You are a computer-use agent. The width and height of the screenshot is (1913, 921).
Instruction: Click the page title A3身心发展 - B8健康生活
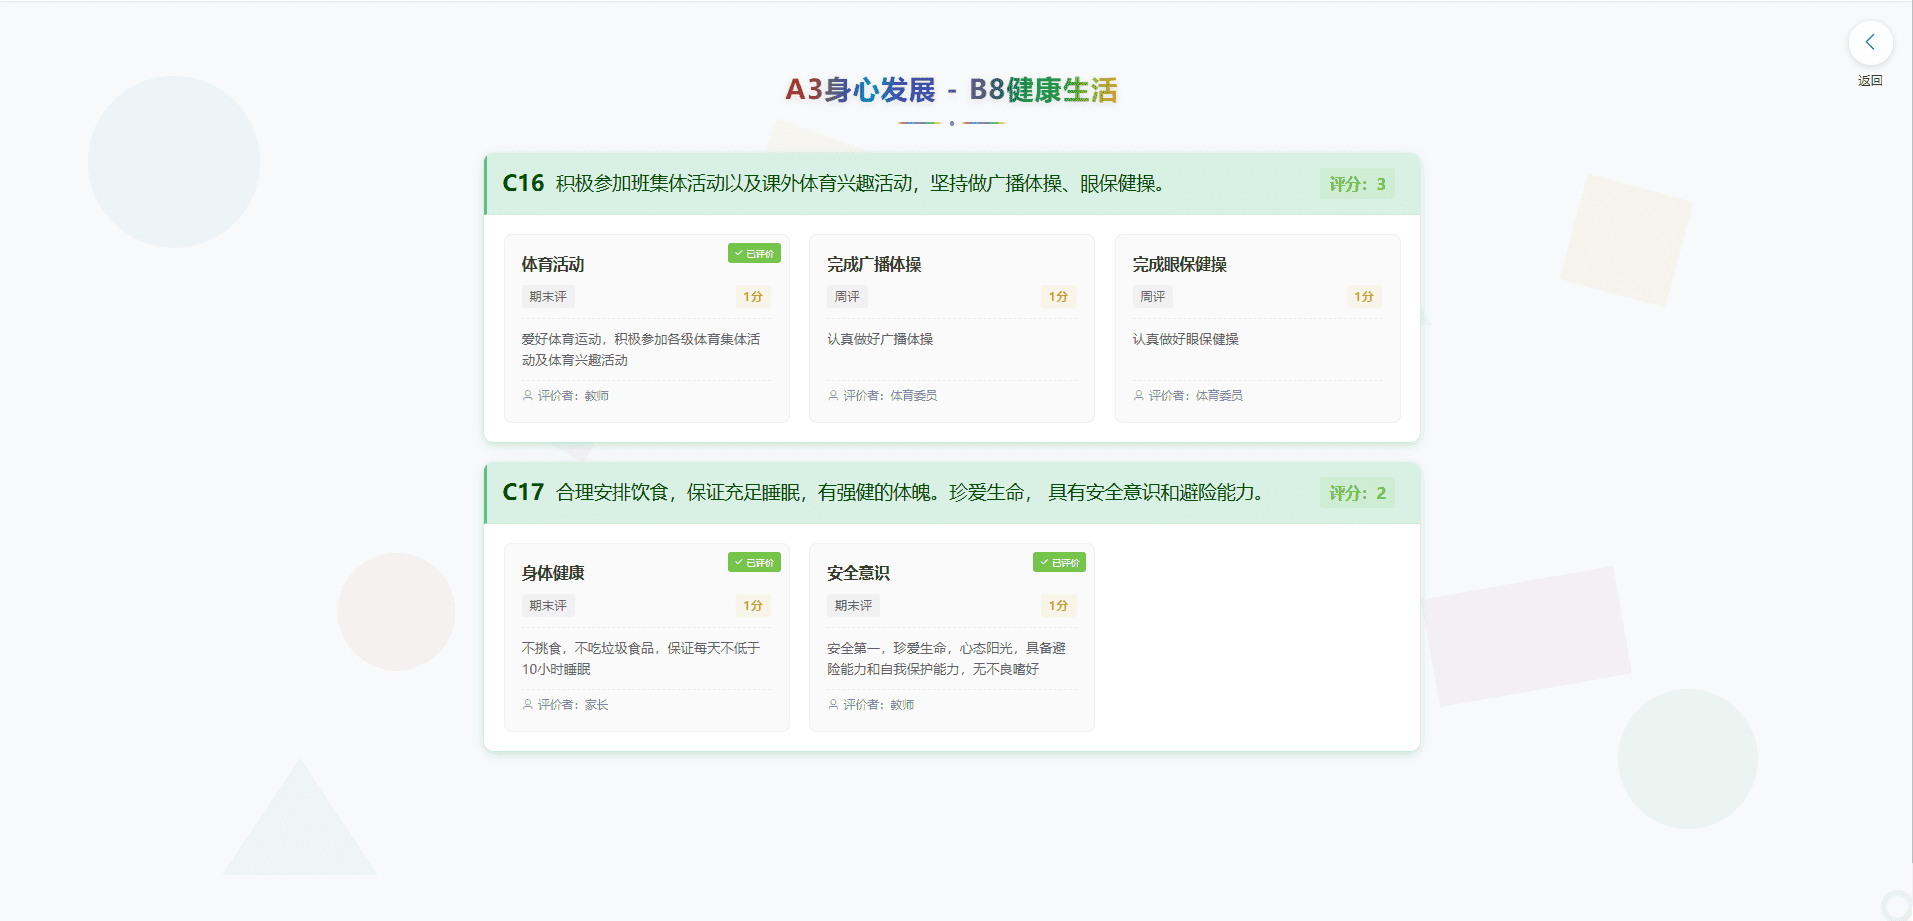tap(951, 91)
